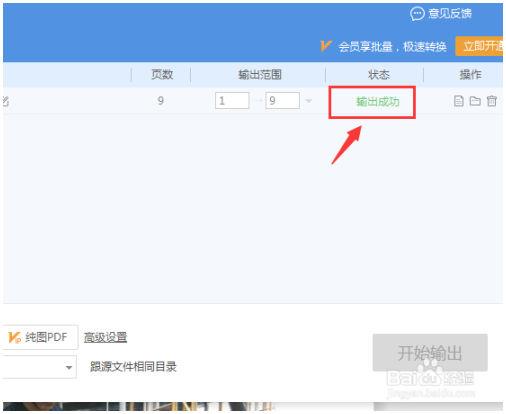Open the output folder icon
Image resolution: width=506 pixels, height=414 pixels.
point(475,101)
